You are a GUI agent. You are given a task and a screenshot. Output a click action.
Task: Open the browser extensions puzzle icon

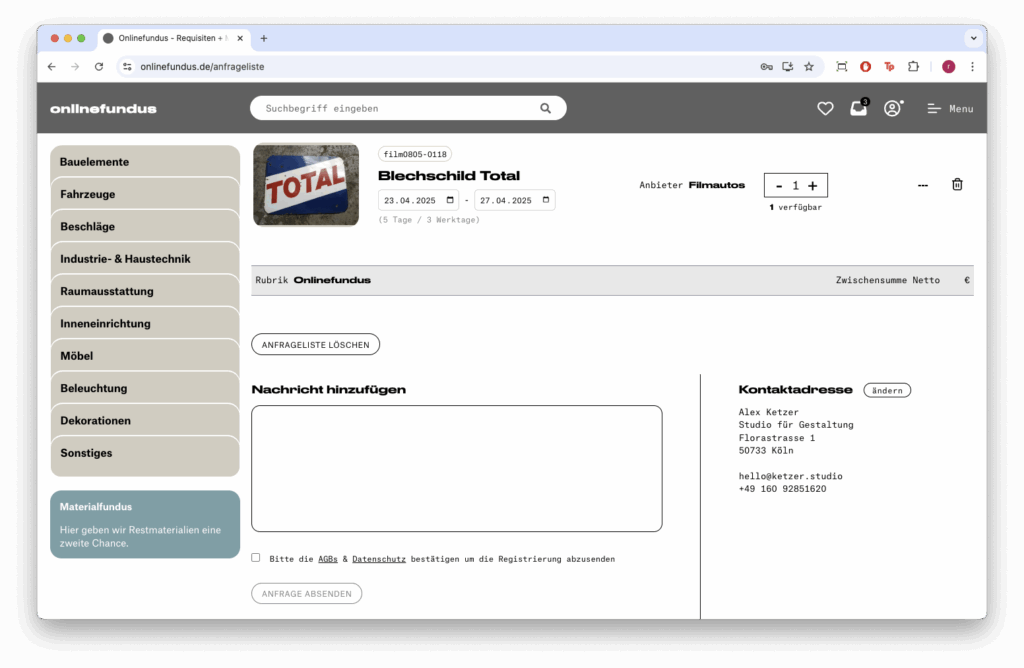(913, 67)
